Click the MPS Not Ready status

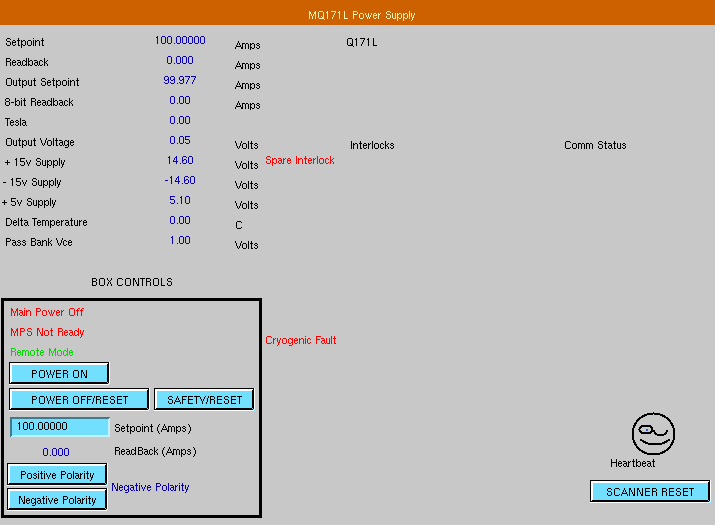47,333
